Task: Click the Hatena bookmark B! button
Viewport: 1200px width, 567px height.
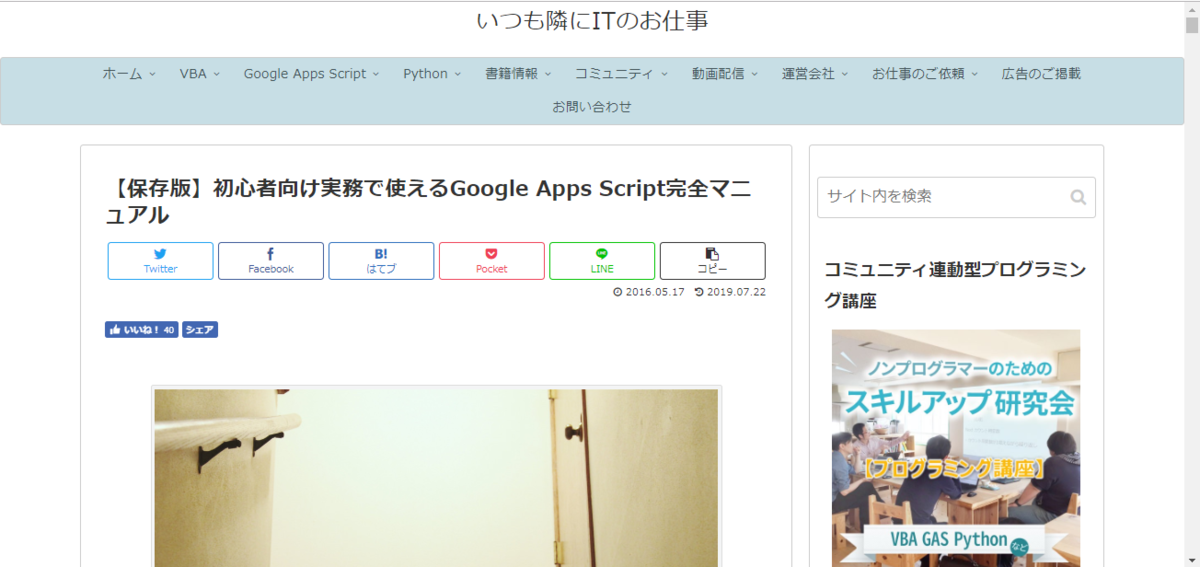Action: (x=381, y=261)
